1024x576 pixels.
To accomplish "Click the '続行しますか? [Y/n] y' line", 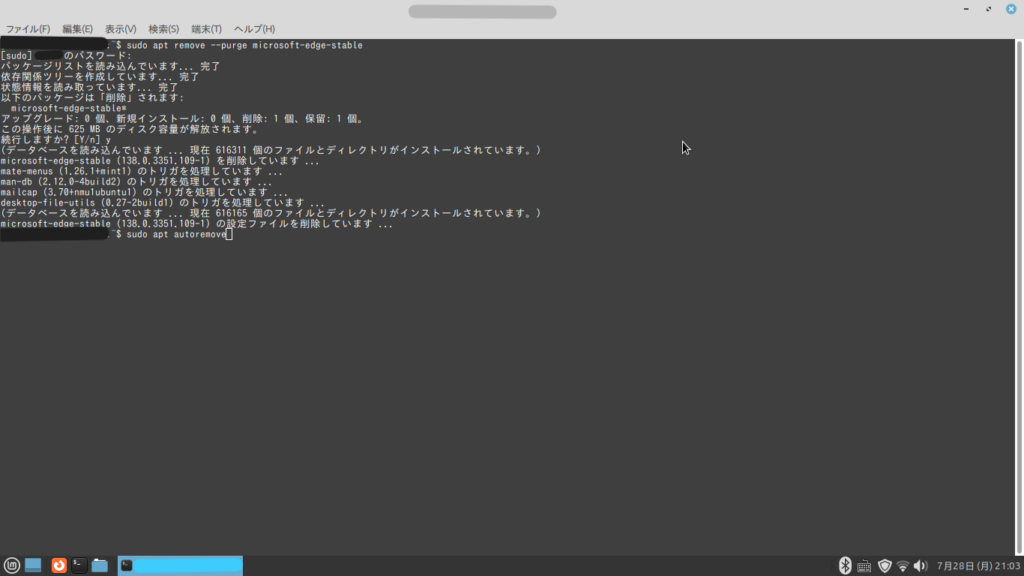I will click(x=56, y=140).
